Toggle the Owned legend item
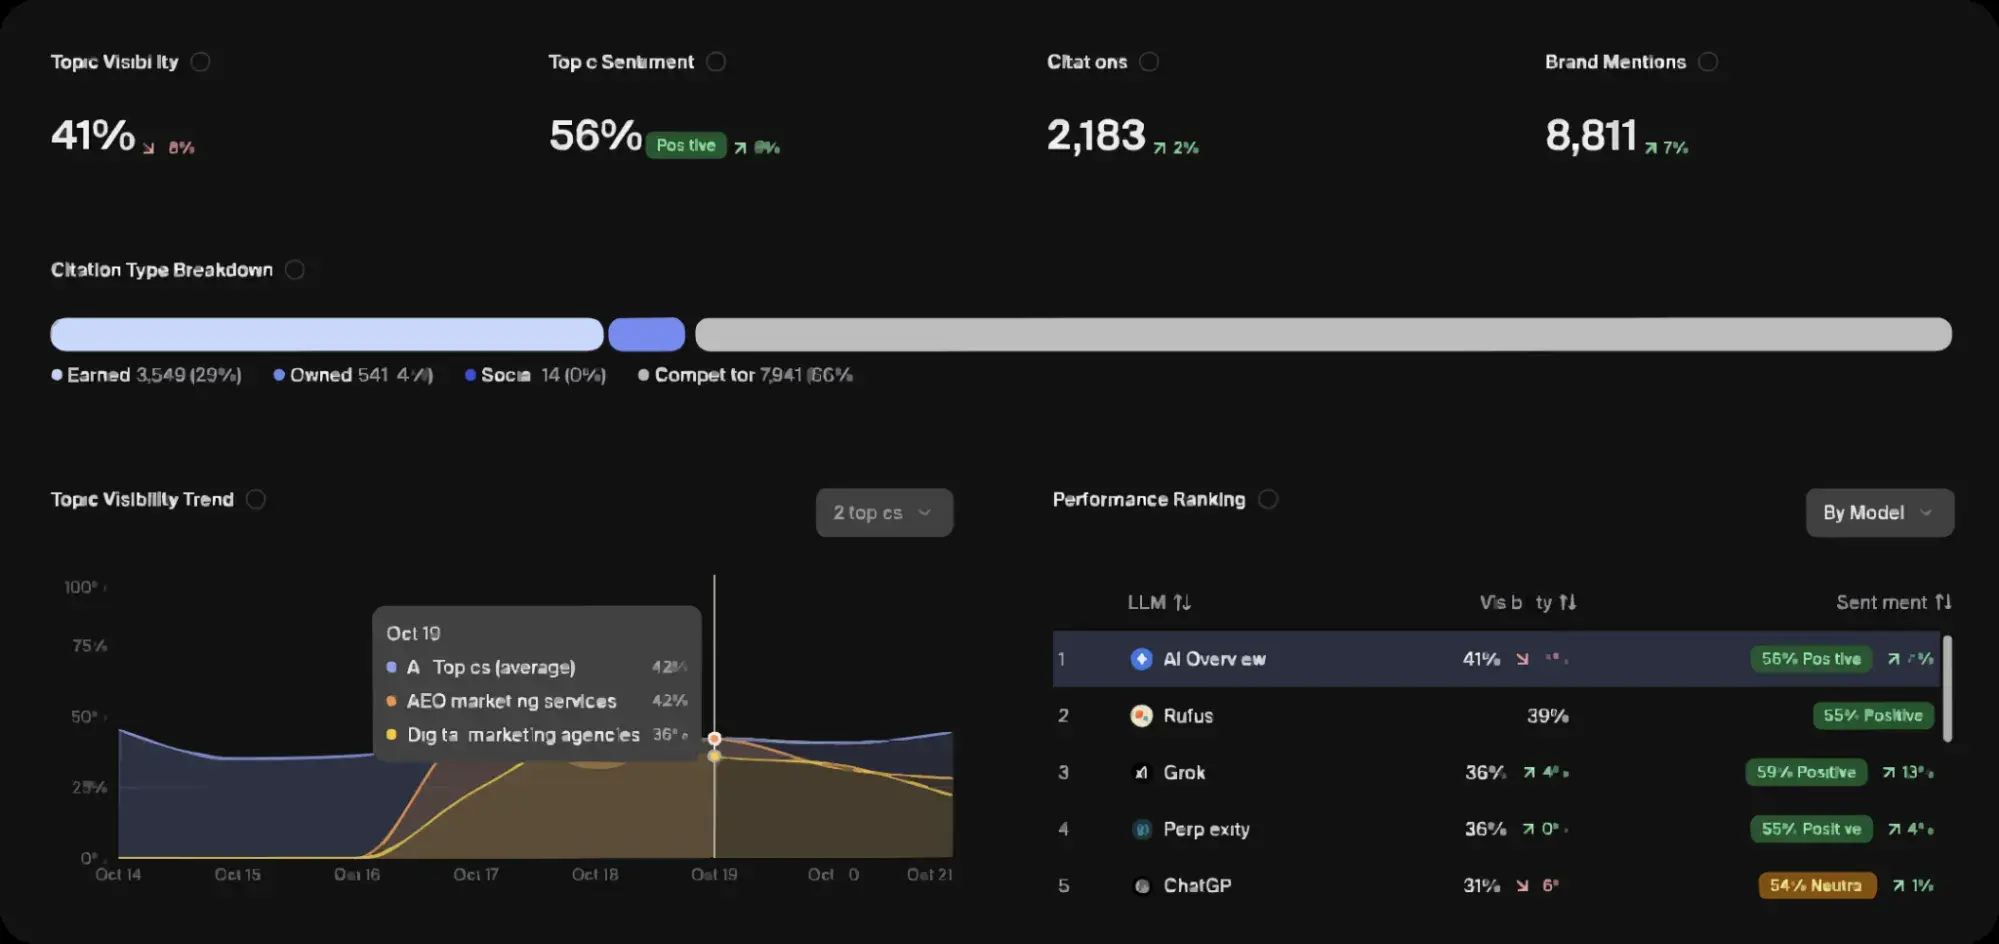 point(352,375)
